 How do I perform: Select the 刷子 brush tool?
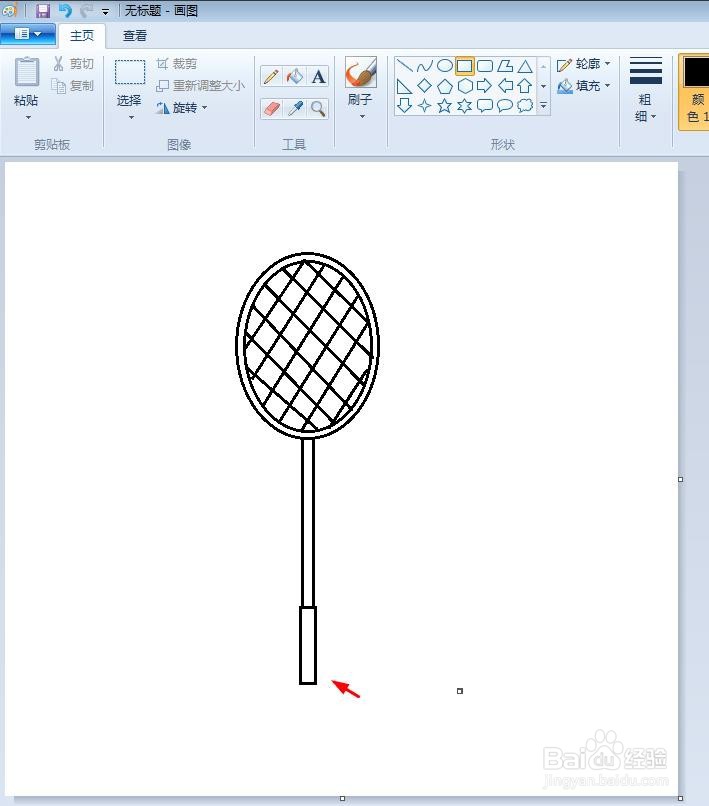(x=360, y=72)
